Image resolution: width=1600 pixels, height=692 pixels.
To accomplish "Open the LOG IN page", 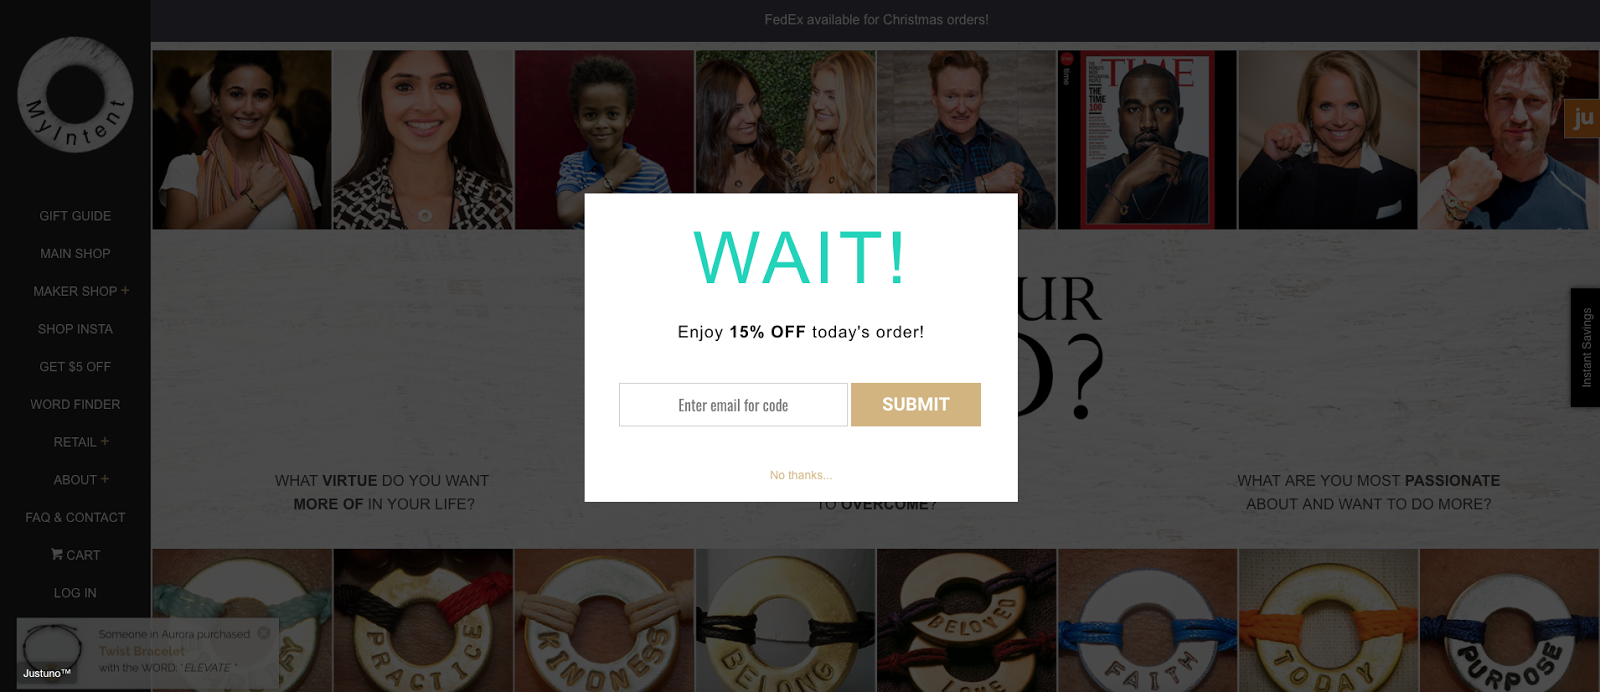I will (x=75, y=593).
